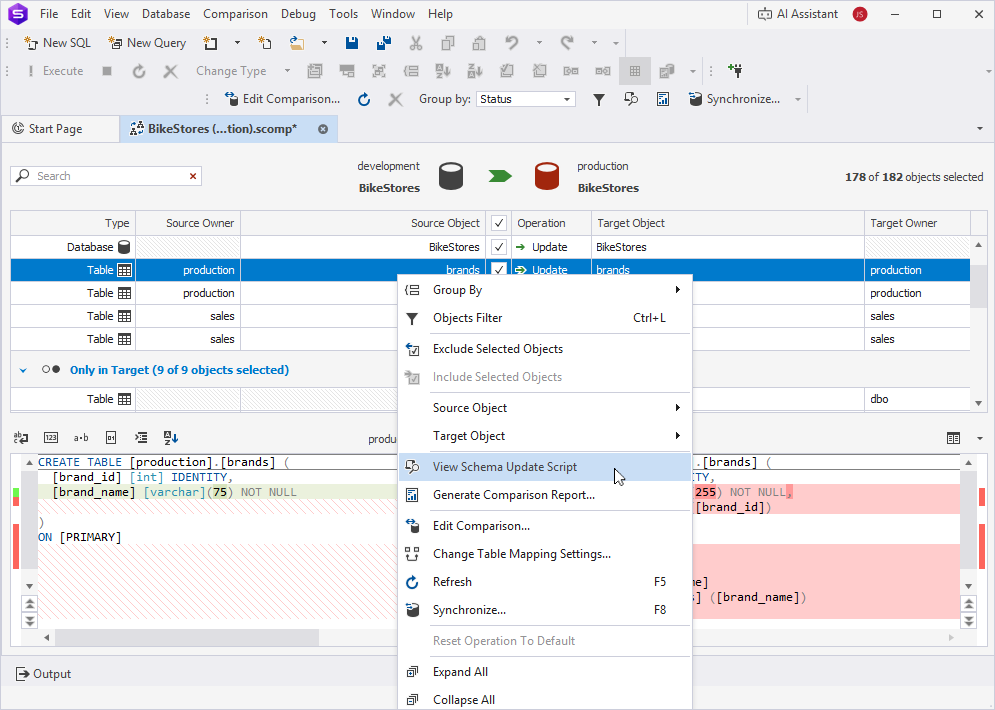Screen dimensions: 995x710
Task: Switch to the Start Page tab
Action: click(x=60, y=129)
